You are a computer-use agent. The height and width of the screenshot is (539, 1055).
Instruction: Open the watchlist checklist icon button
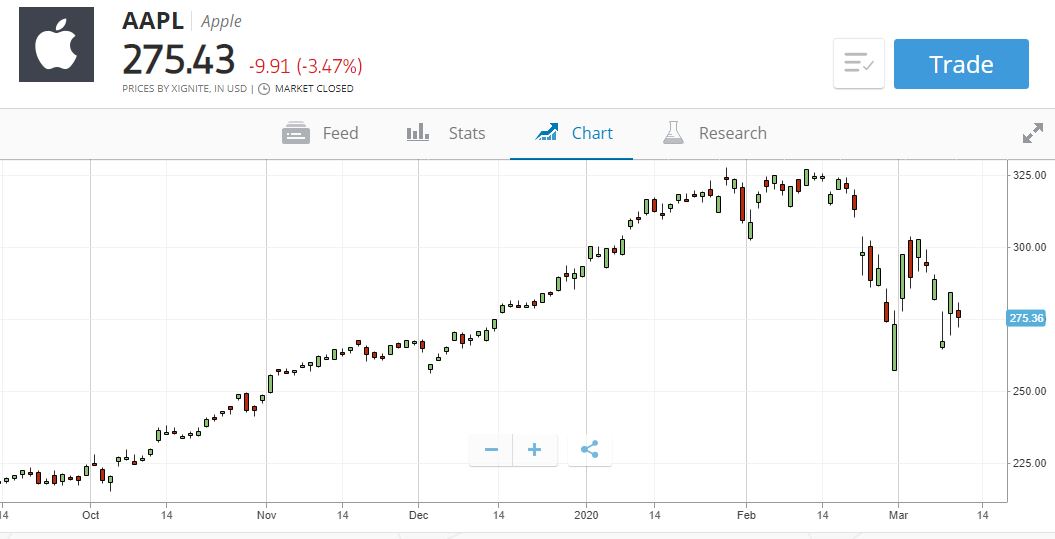point(859,64)
